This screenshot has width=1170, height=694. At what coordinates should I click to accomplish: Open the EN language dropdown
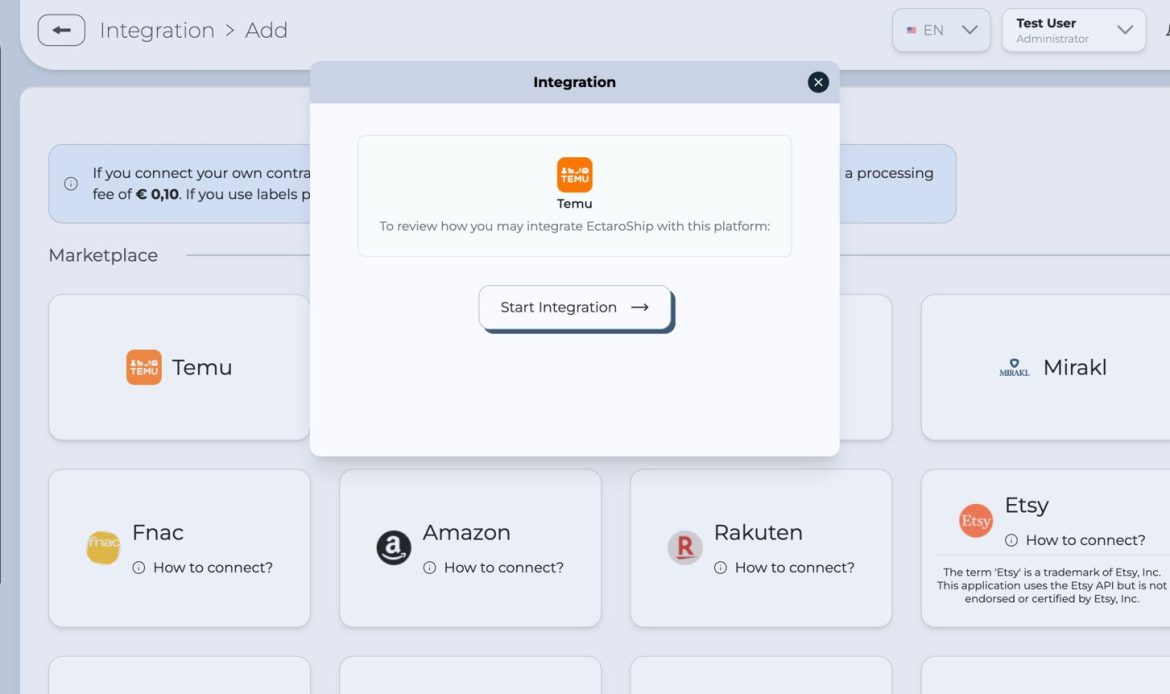click(x=940, y=30)
